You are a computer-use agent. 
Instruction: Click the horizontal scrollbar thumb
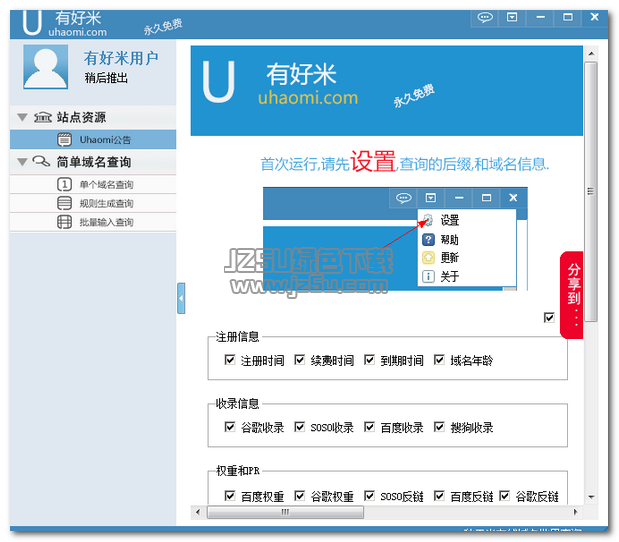(x=285, y=512)
